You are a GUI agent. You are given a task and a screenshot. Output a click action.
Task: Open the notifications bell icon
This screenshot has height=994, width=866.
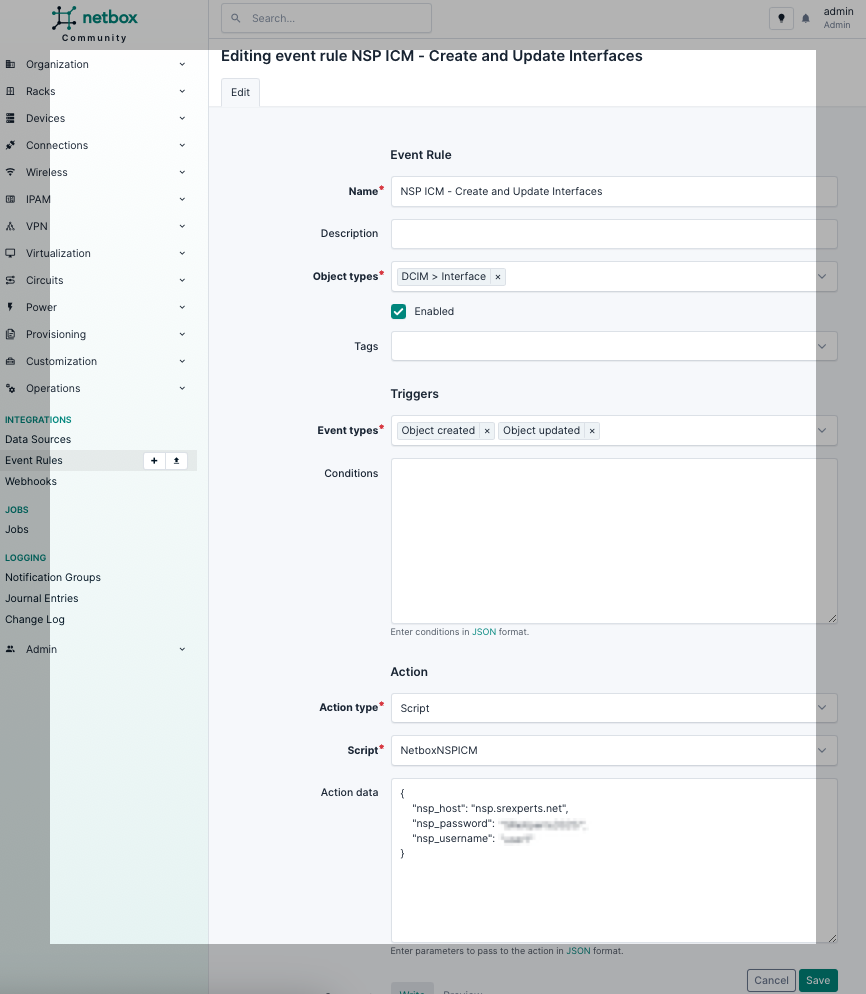(x=805, y=18)
